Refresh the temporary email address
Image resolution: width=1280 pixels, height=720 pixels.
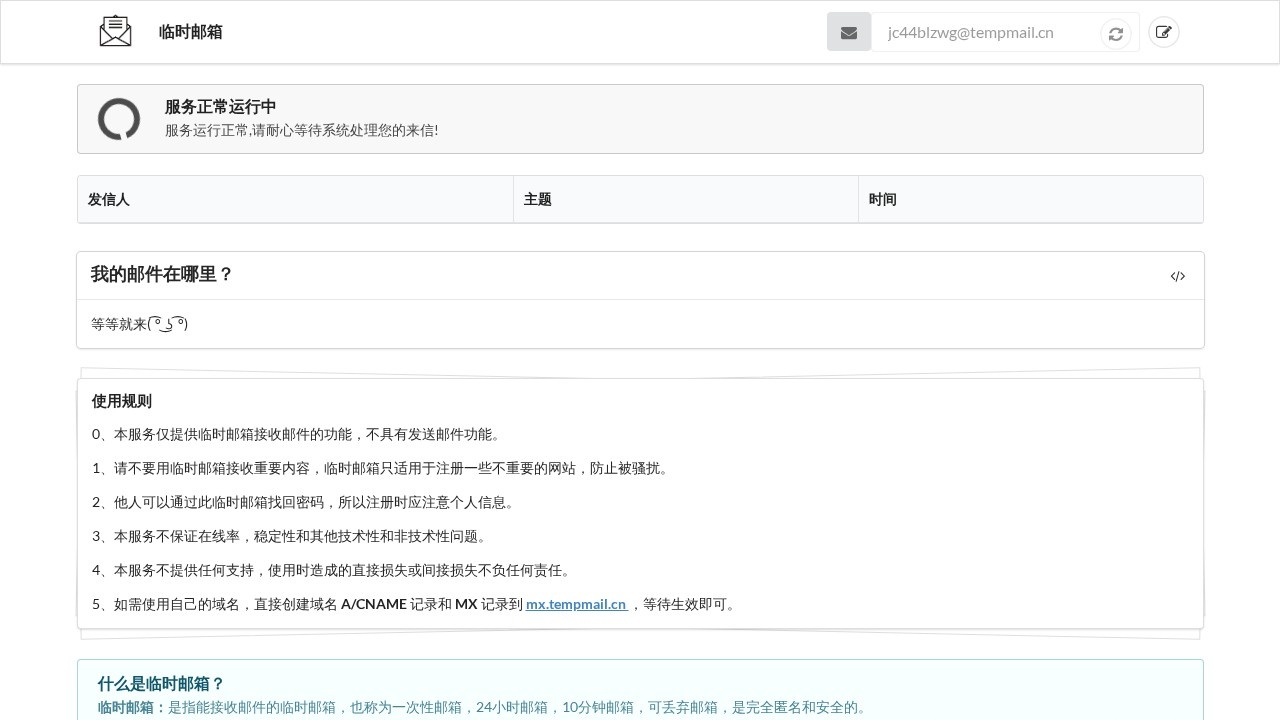click(x=1116, y=34)
